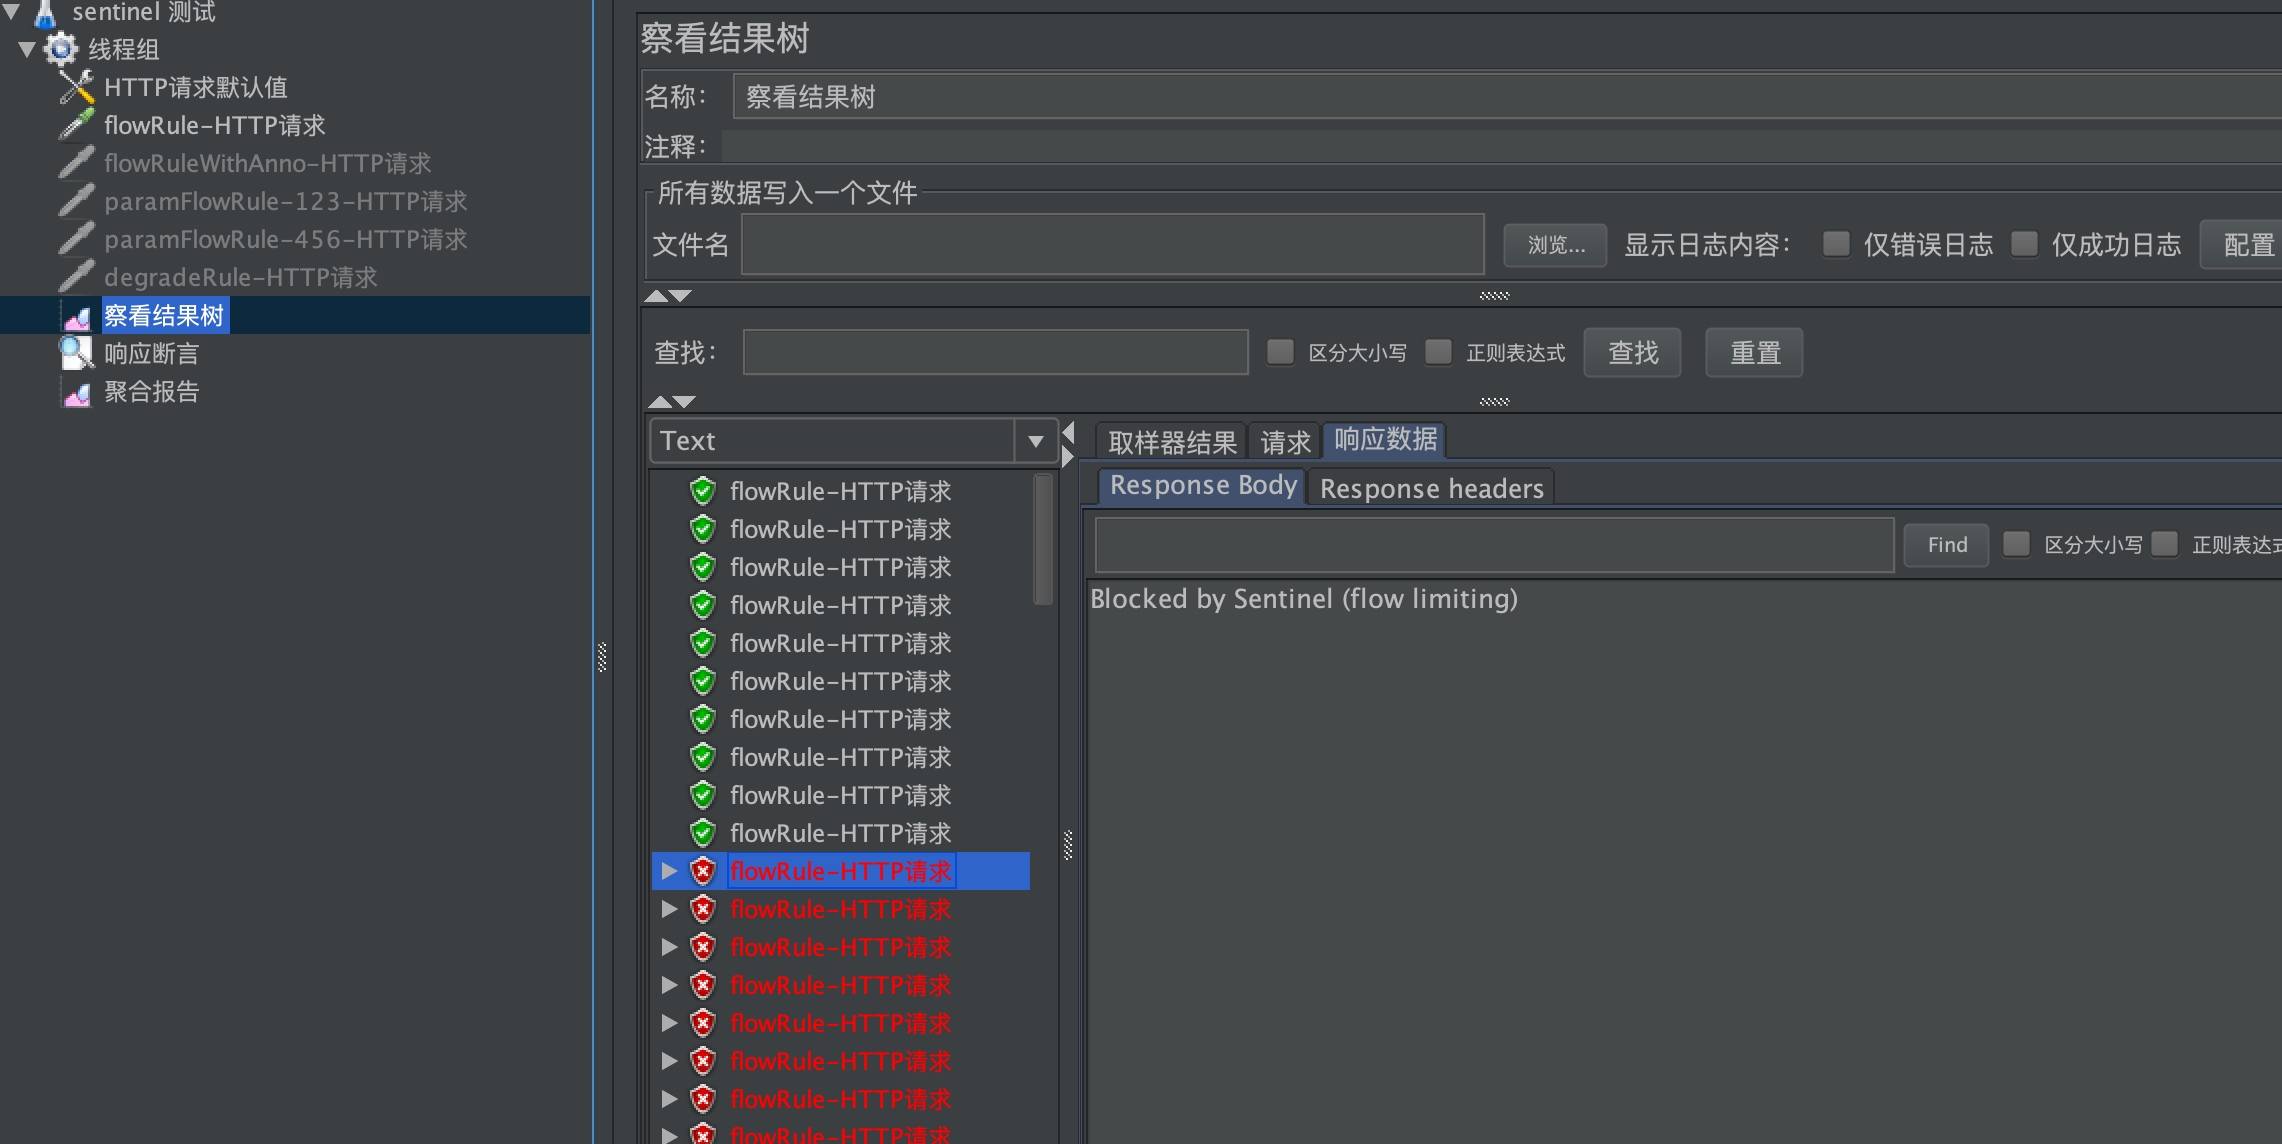This screenshot has height=1144, width=2282.
Task: Enable the errors-only log checkbox
Action: coord(1836,244)
